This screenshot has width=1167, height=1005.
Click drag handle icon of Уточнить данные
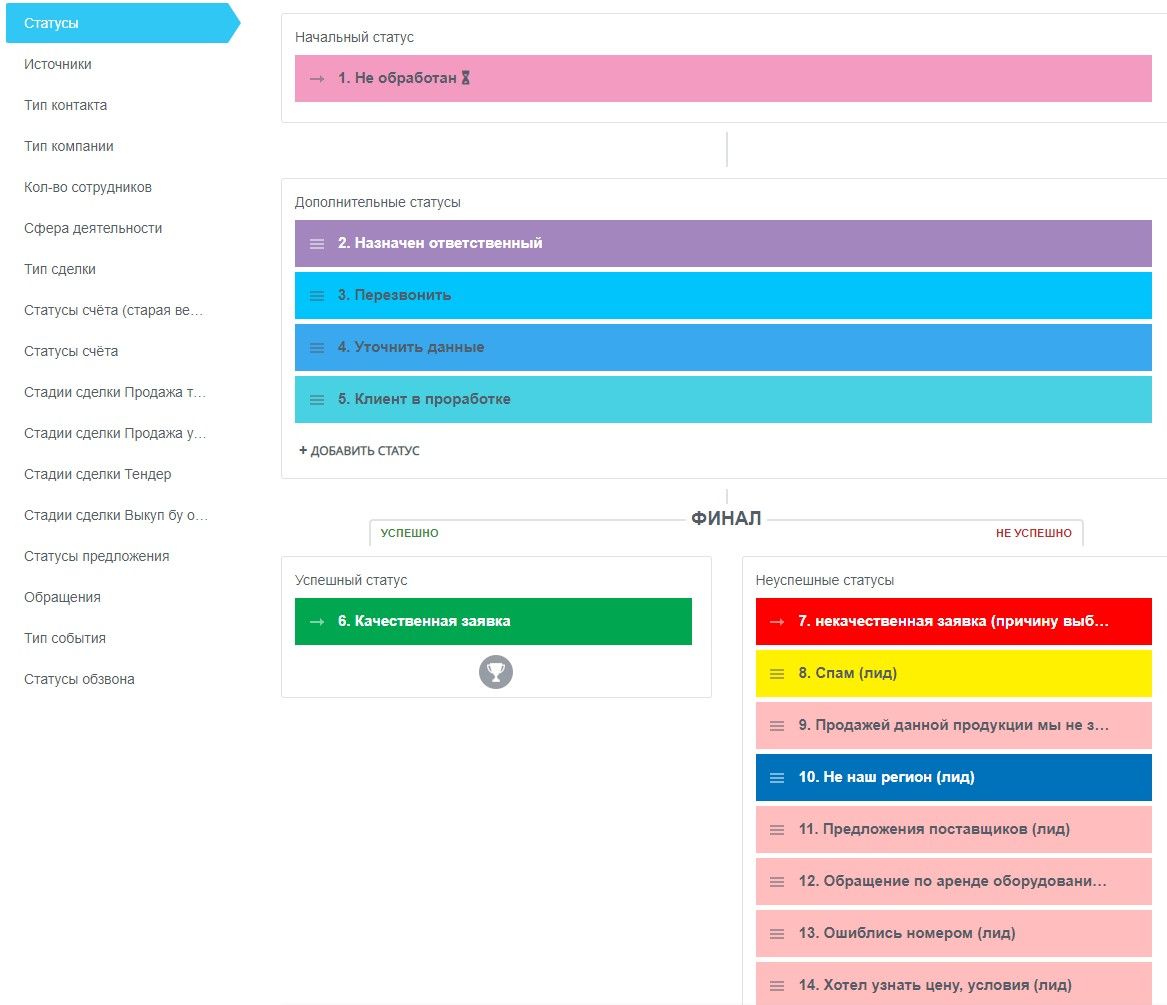[x=317, y=348]
